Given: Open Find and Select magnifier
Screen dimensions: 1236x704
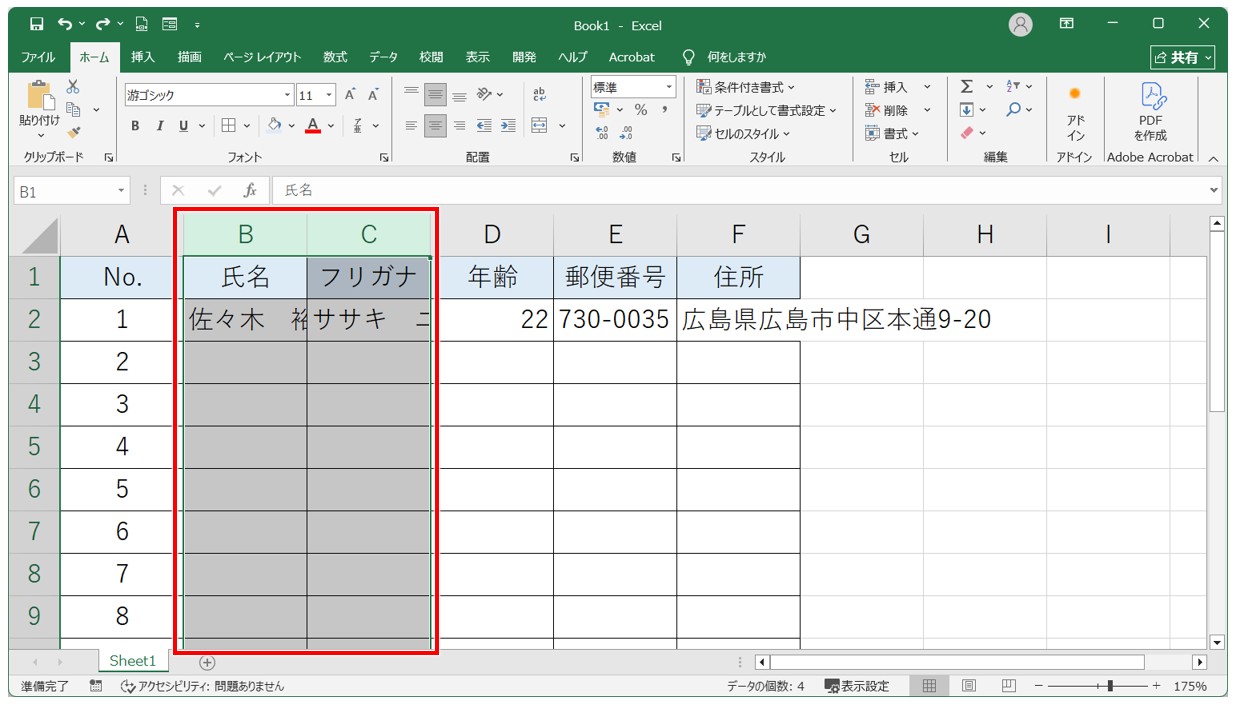Looking at the screenshot, I should click(1013, 110).
